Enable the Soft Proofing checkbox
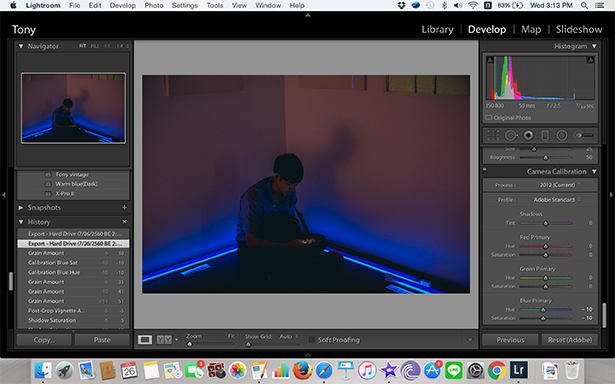Viewport: 615px width, 384px height. [312, 340]
